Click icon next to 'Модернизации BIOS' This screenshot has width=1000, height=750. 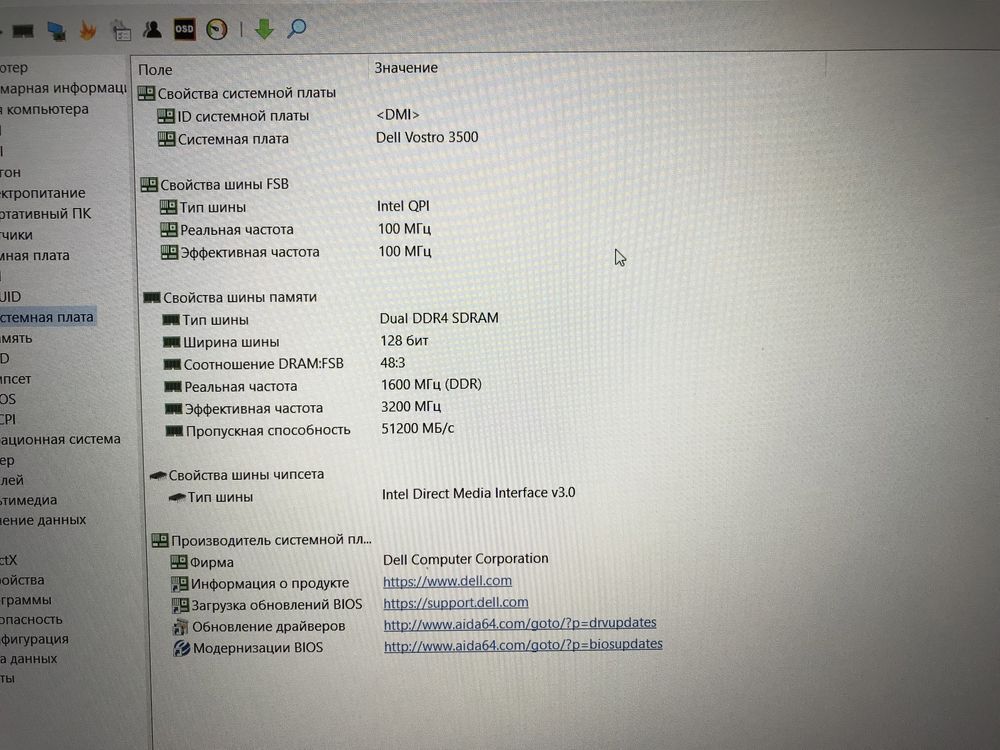[x=182, y=648]
